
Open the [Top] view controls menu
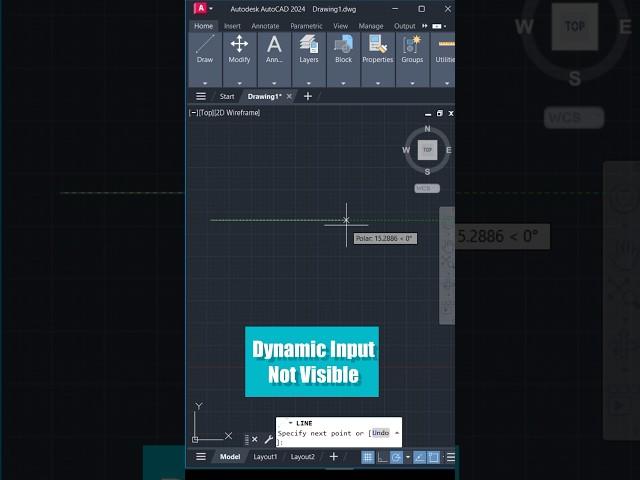(206, 113)
